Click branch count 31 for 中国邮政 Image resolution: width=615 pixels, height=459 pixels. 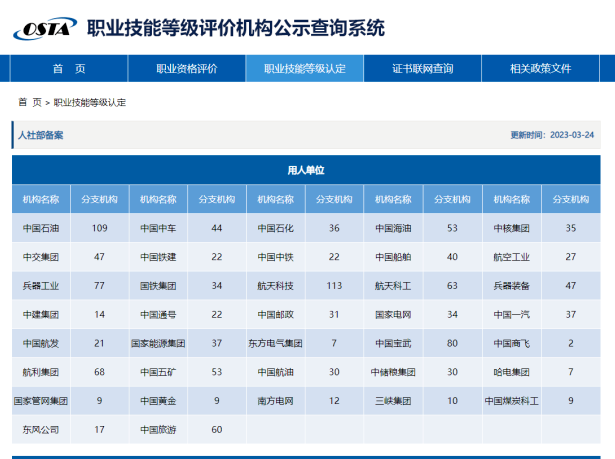334,315
